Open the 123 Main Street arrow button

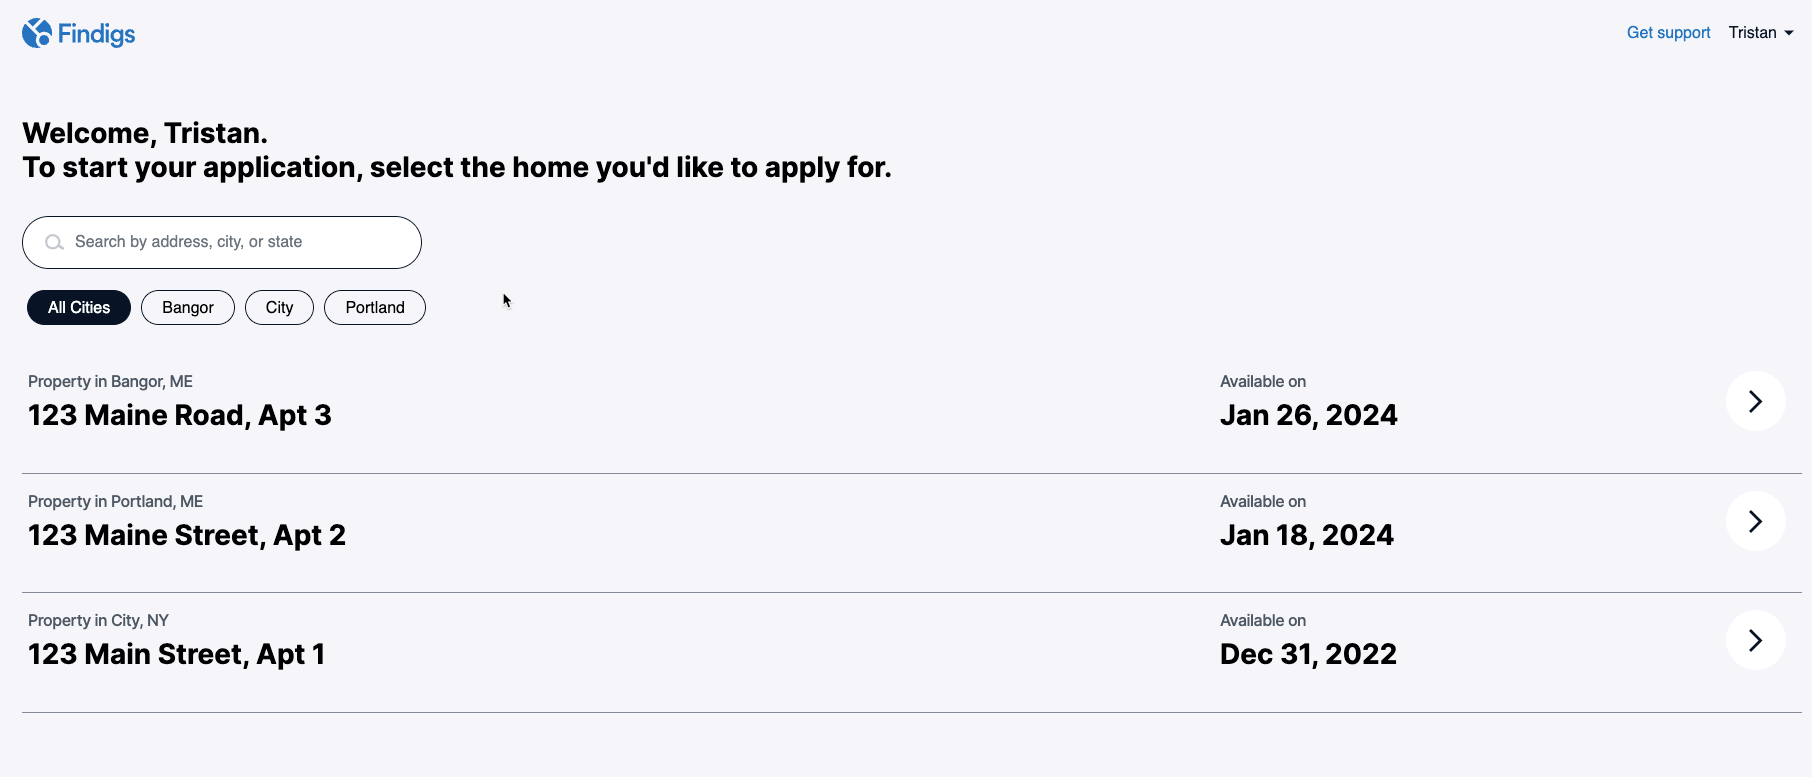click(1755, 640)
